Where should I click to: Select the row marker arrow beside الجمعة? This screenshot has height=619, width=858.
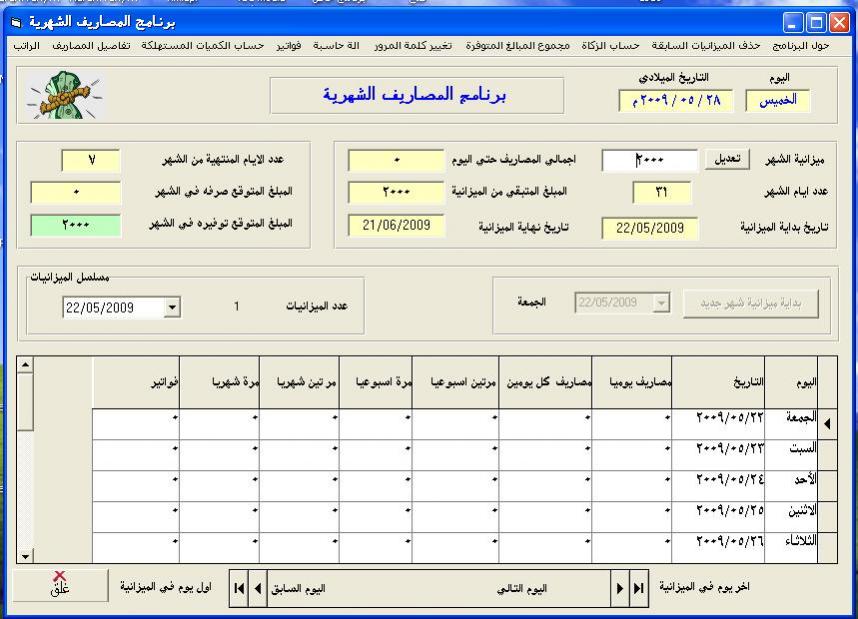pyautogui.click(x=827, y=424)
